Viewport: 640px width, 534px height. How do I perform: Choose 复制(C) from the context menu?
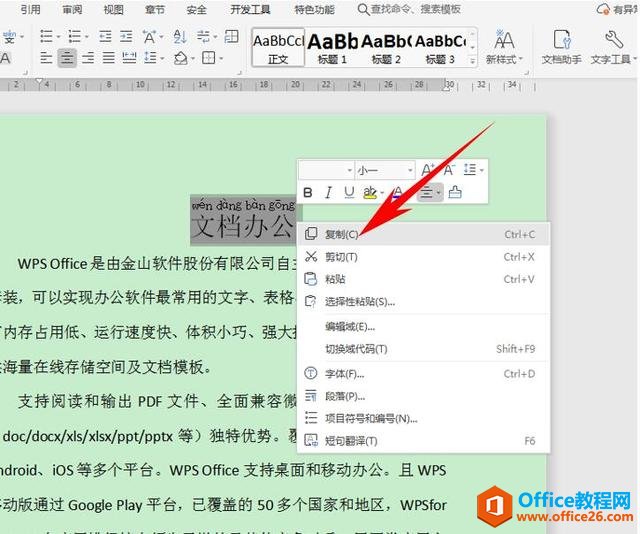coord(424,234)
